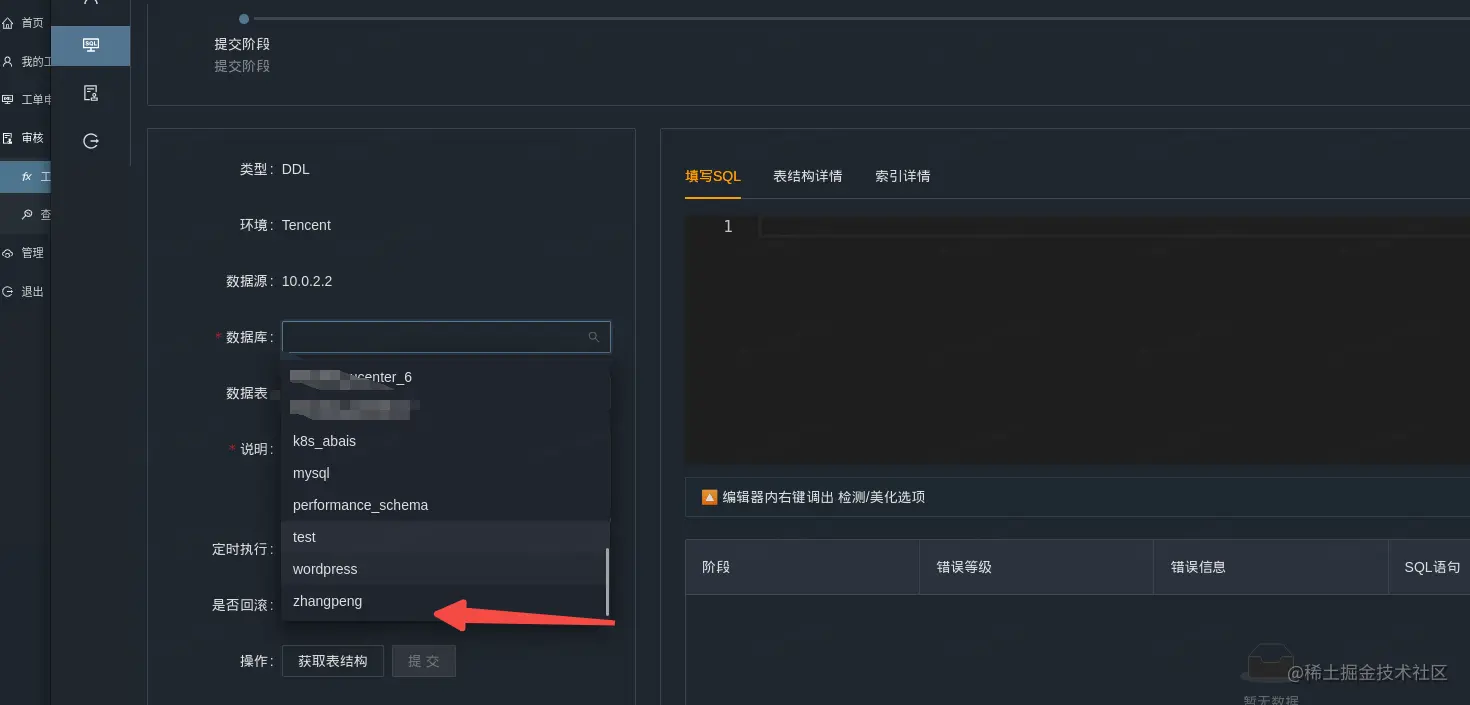
Task: Click the work order icon beside 工单
Action: click(8, 99)
